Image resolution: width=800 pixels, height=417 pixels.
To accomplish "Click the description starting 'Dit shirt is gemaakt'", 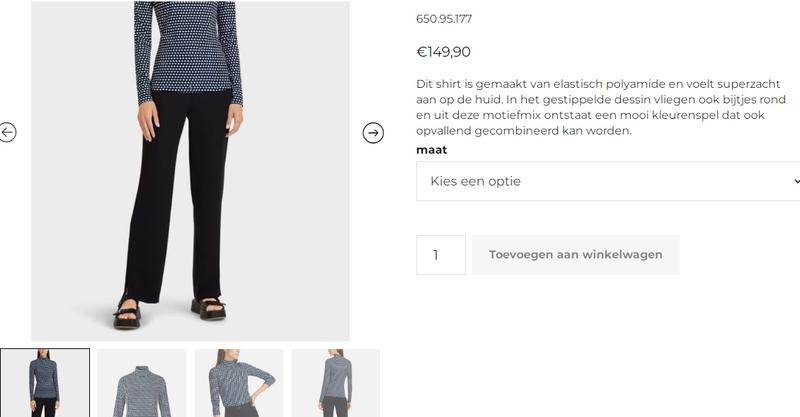I will 601,107.
